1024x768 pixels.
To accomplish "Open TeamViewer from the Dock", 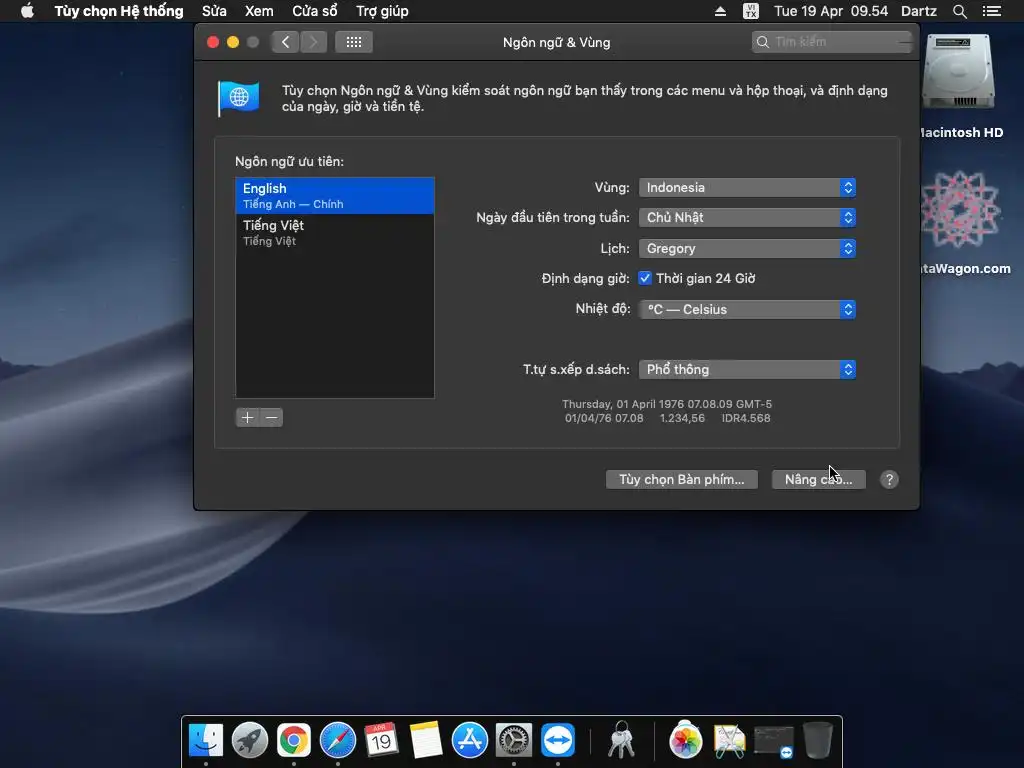I will pos(558,740).
